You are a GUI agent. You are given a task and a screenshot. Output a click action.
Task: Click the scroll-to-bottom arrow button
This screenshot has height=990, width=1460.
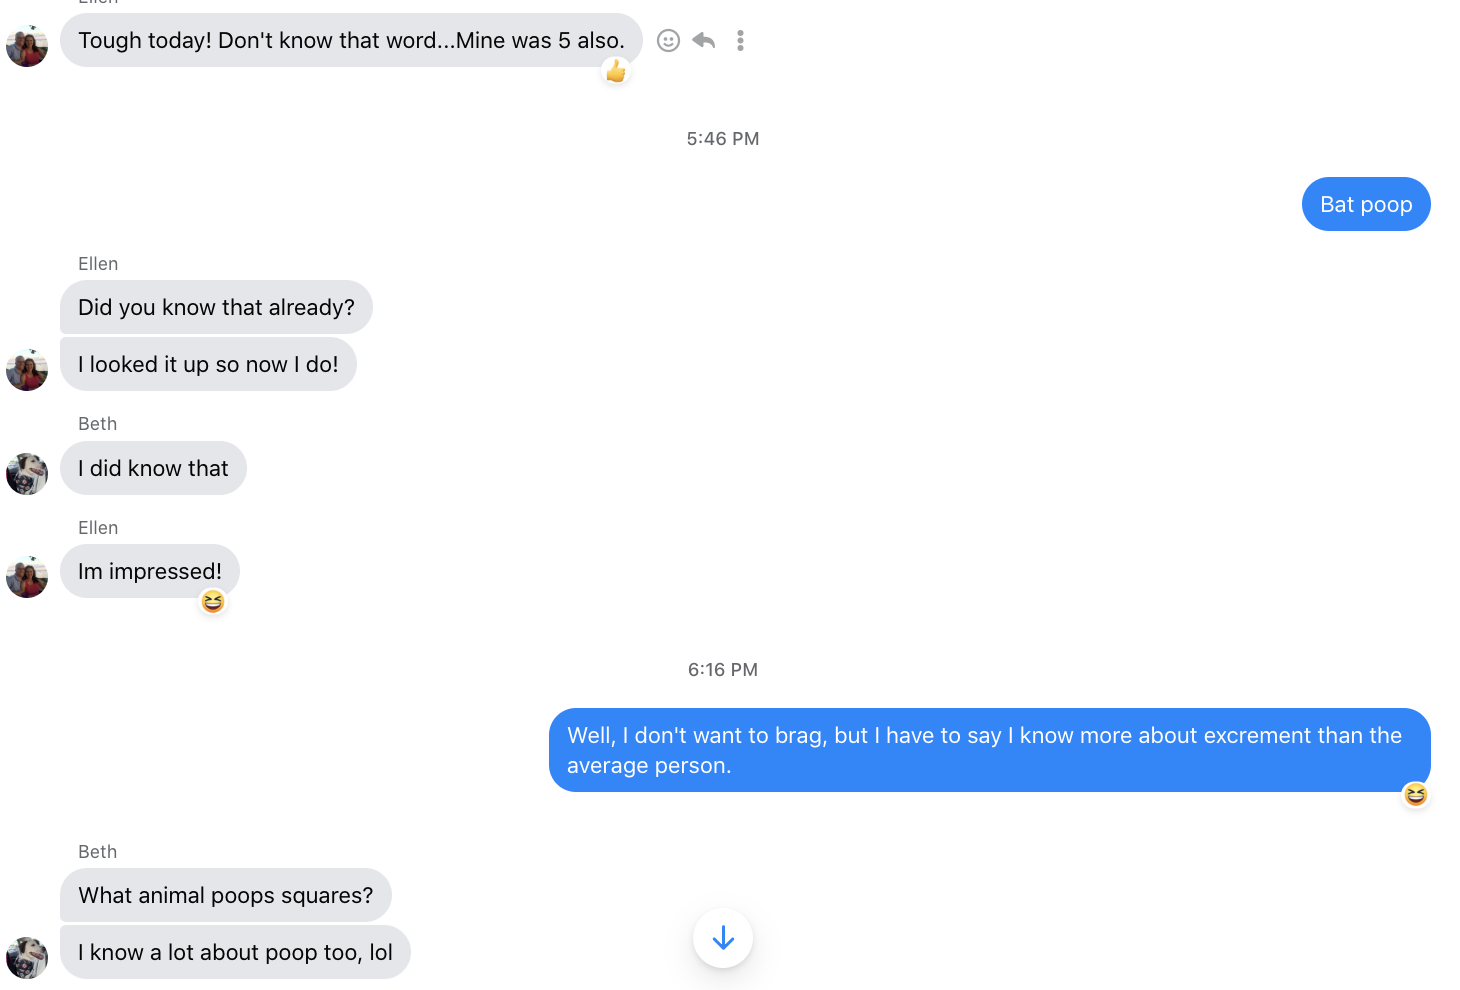[x=722, y=938]
